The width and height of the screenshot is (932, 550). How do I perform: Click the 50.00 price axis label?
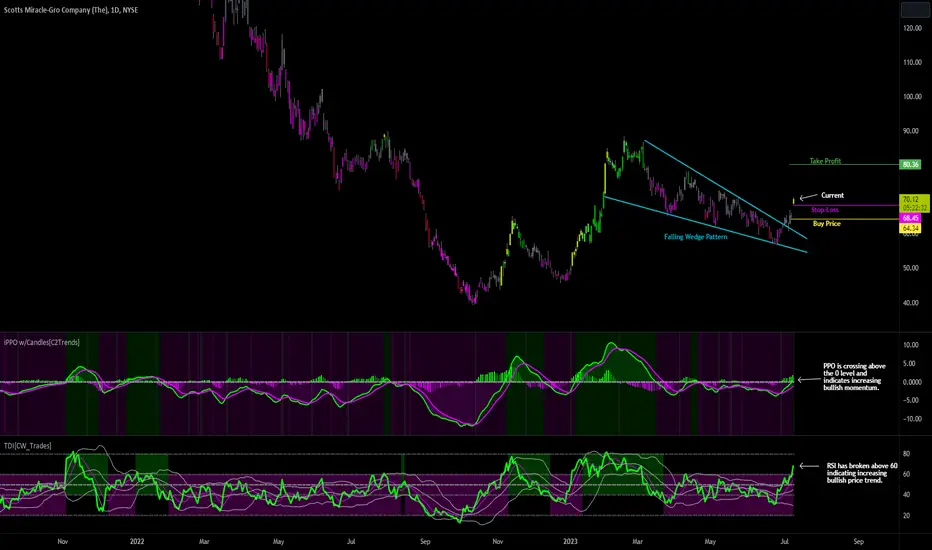[x=911, y=268]
